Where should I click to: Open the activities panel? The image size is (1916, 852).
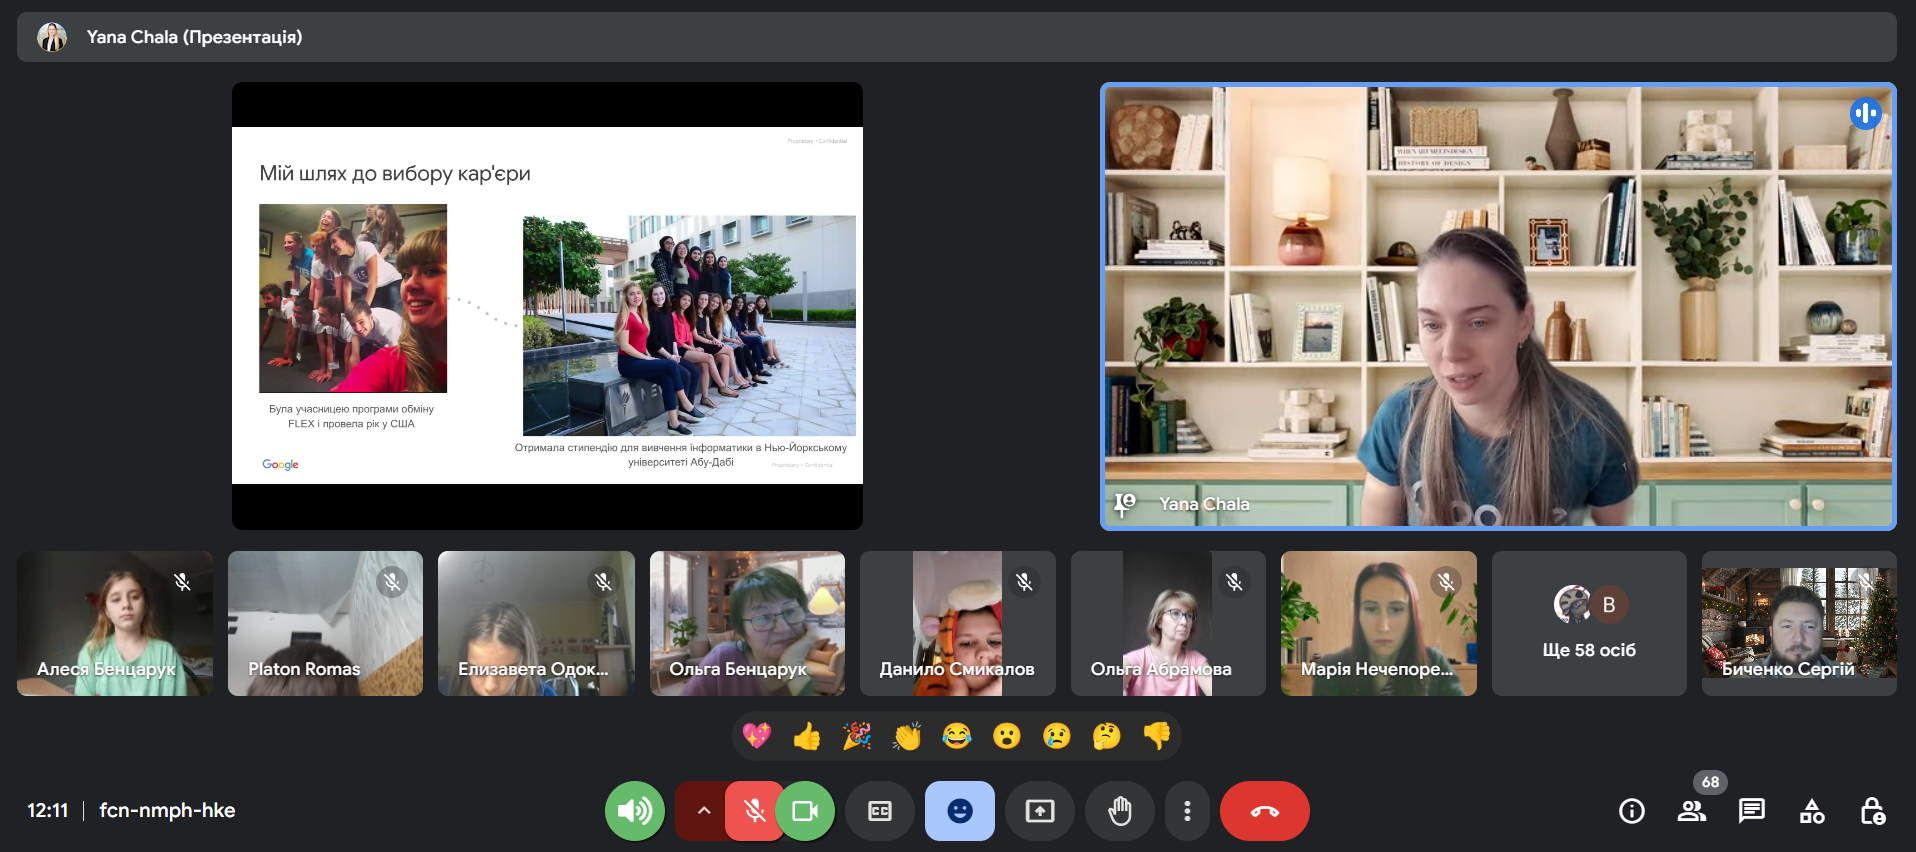click(1812, 811)
